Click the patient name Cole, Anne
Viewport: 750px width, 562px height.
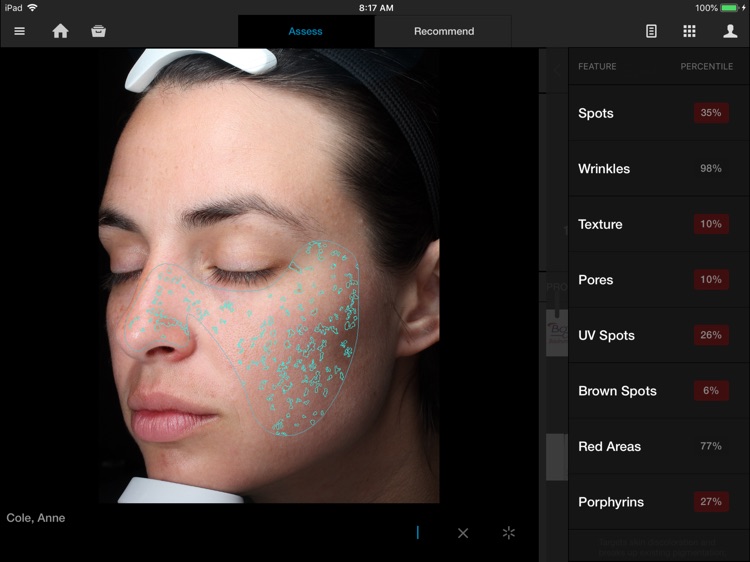click(36, 518)
